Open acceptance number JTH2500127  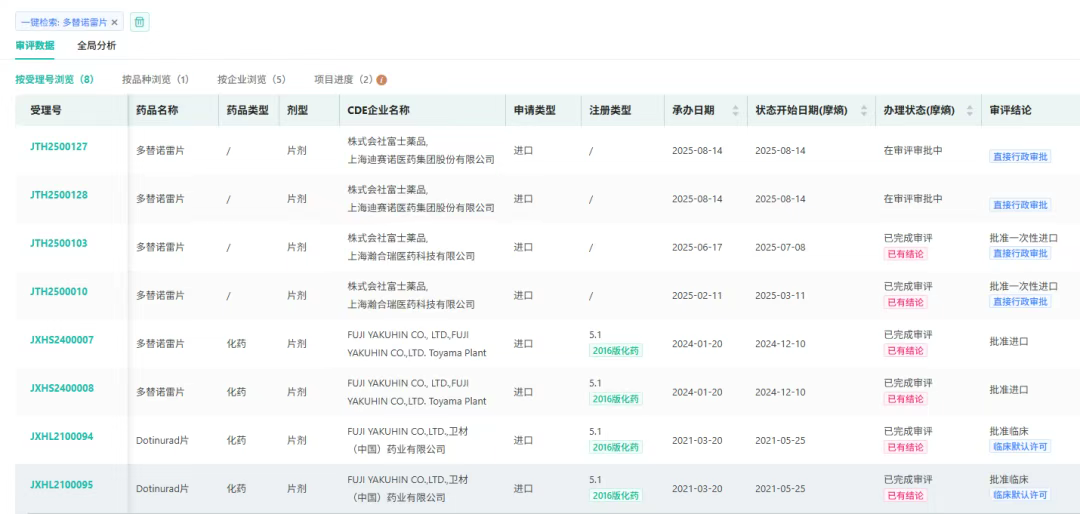click(x=58, y=147)
